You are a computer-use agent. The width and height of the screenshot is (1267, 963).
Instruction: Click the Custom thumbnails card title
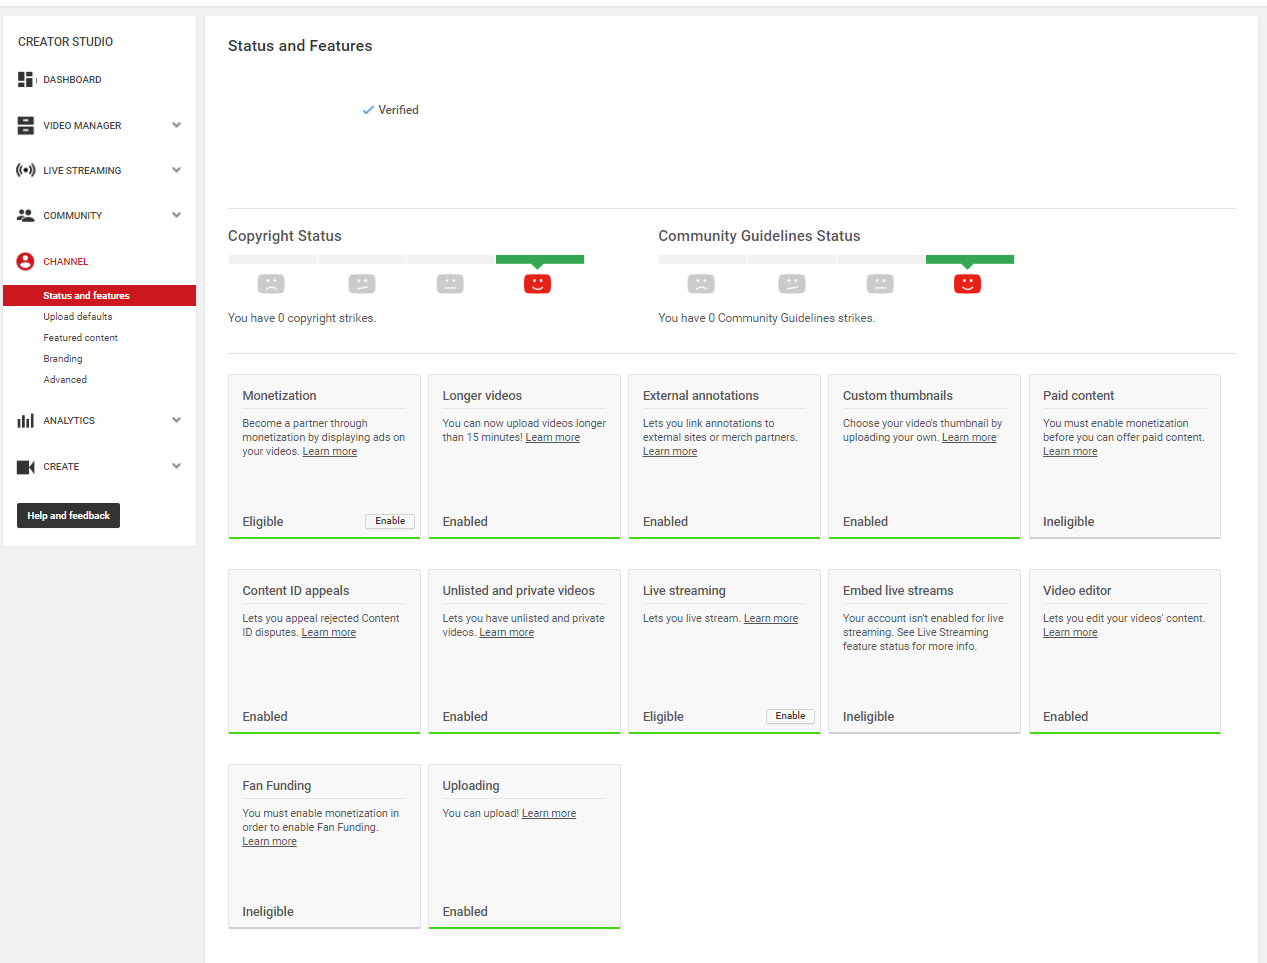(898, 396)
